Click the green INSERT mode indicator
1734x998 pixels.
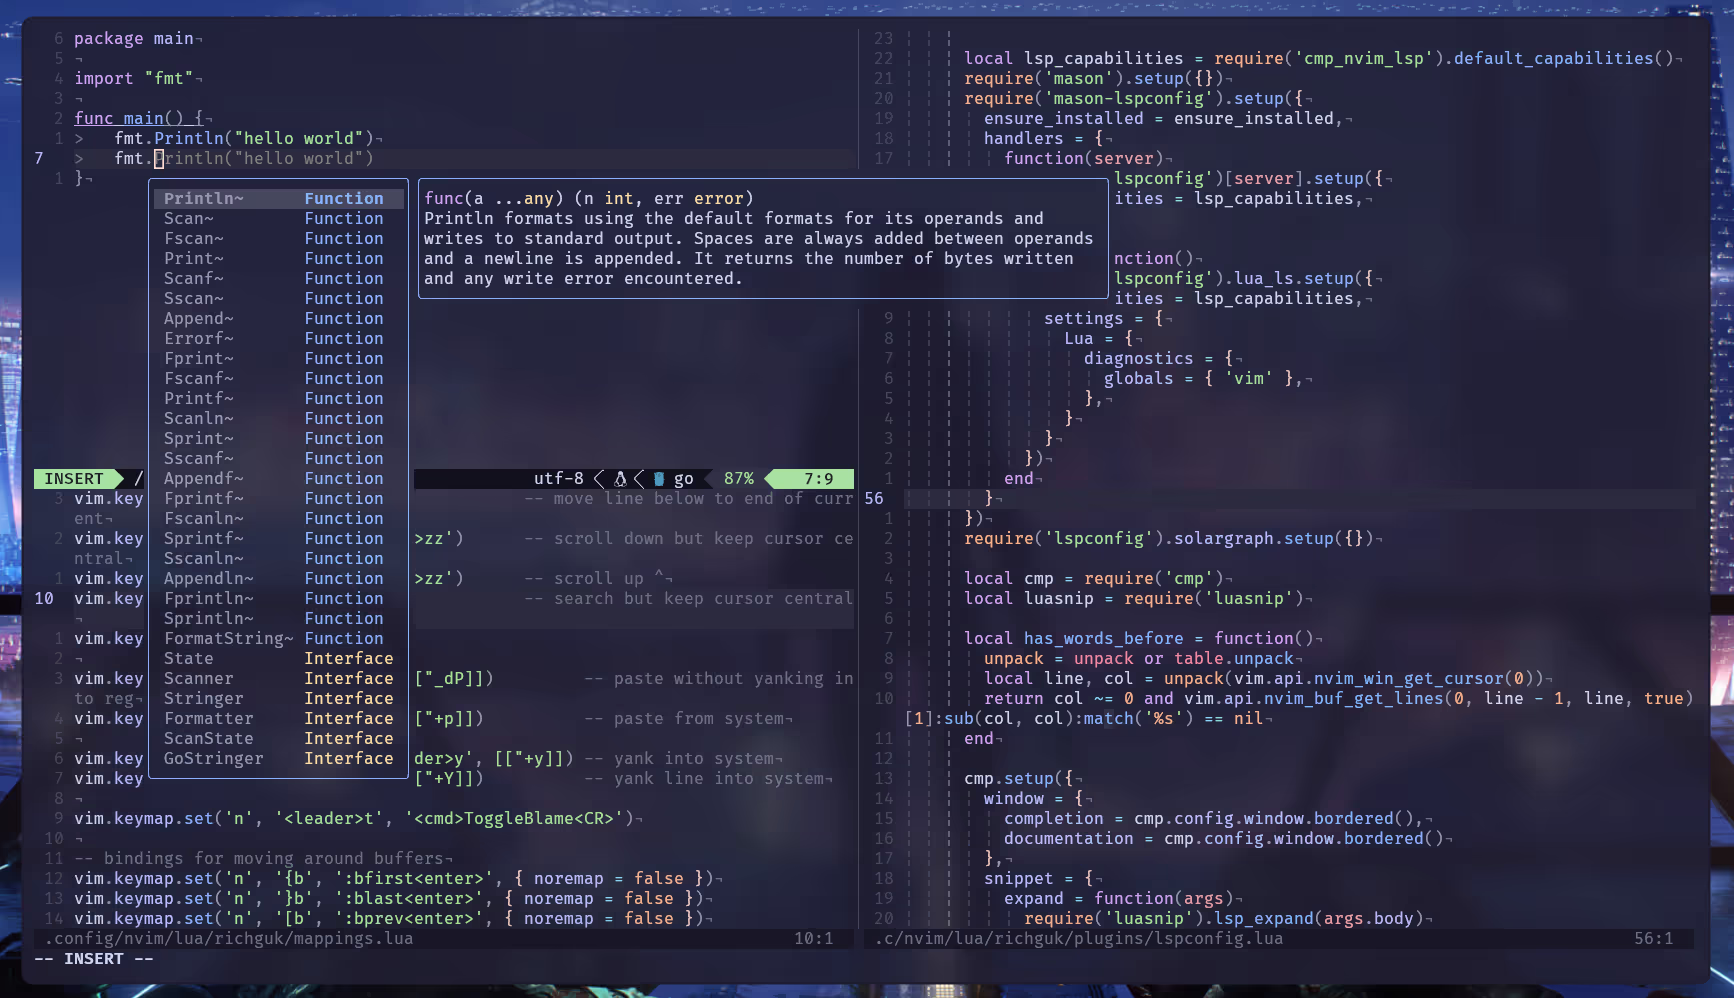click(74, 479)
